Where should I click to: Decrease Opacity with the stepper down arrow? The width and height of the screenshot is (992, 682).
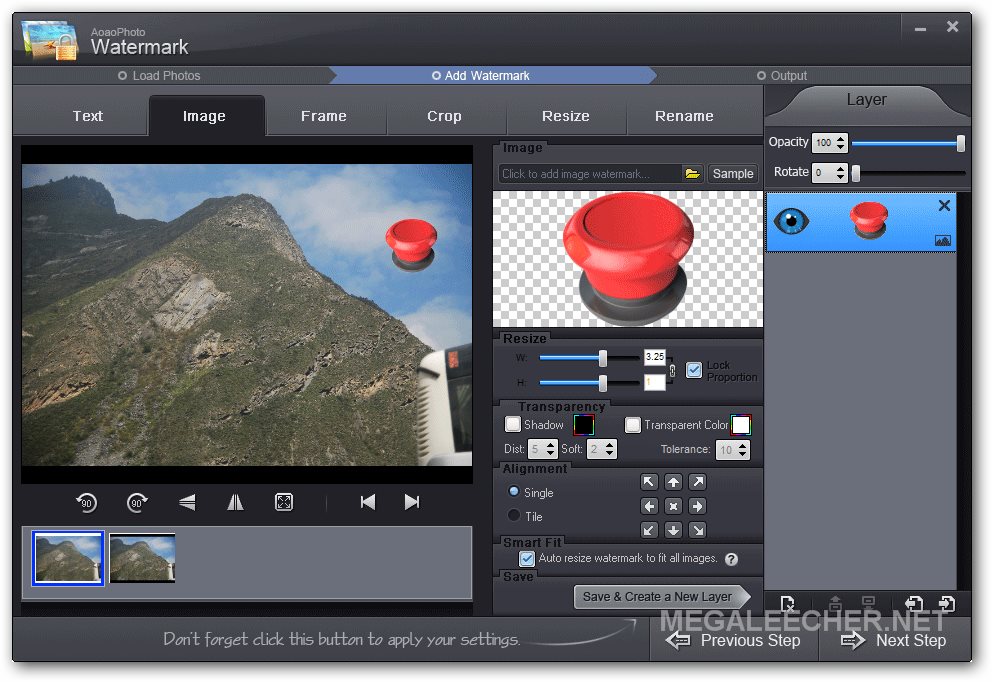(x=840, y=147)
